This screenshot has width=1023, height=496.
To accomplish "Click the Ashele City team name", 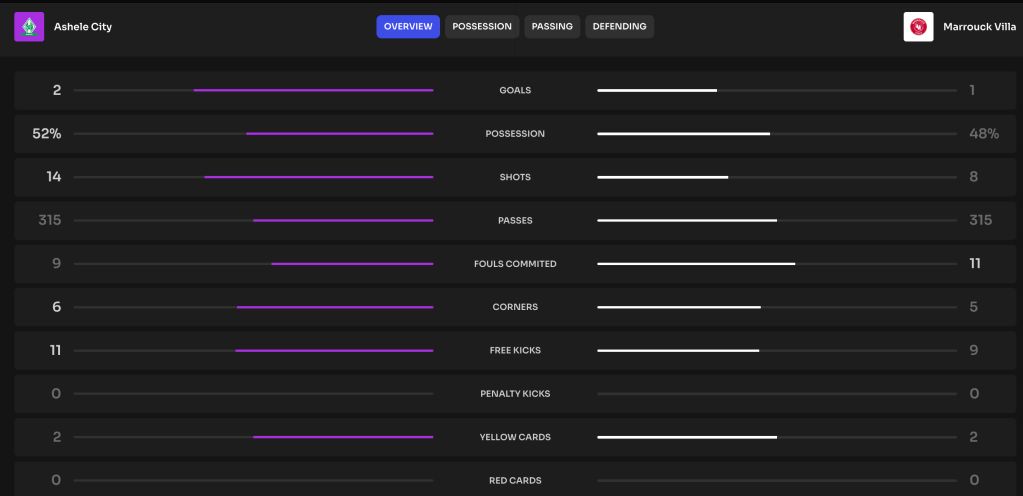I will click(x=83, y=27).
